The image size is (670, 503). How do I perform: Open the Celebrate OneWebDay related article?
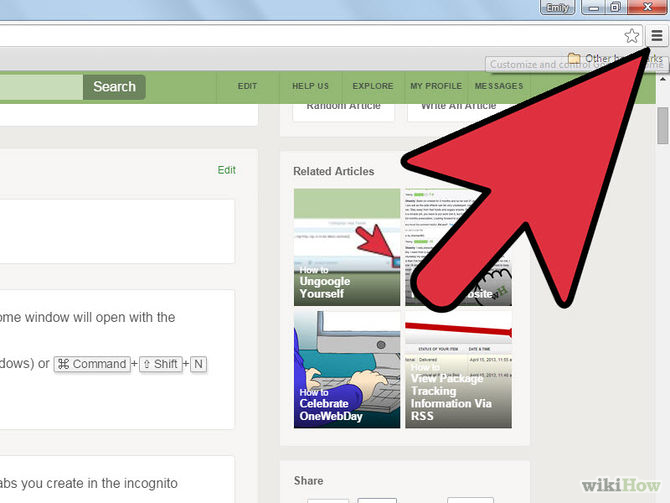pos(346,370)
